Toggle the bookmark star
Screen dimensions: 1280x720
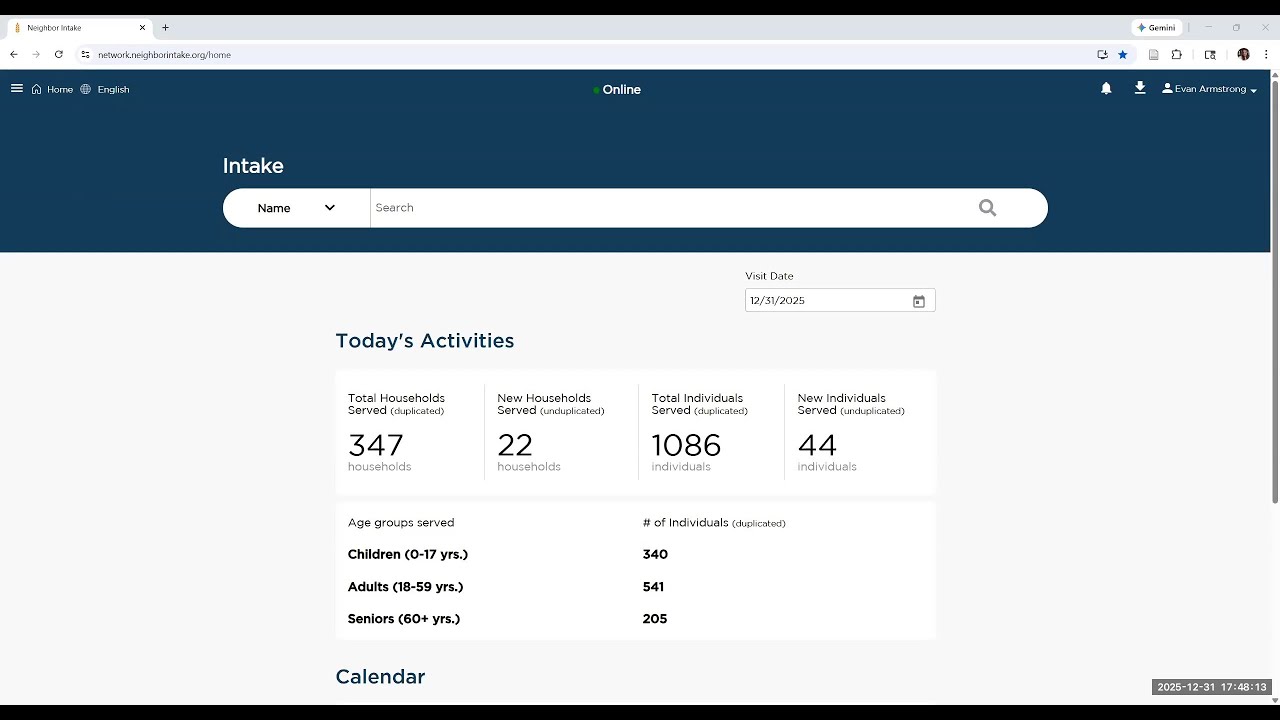tap(1123, 55)
